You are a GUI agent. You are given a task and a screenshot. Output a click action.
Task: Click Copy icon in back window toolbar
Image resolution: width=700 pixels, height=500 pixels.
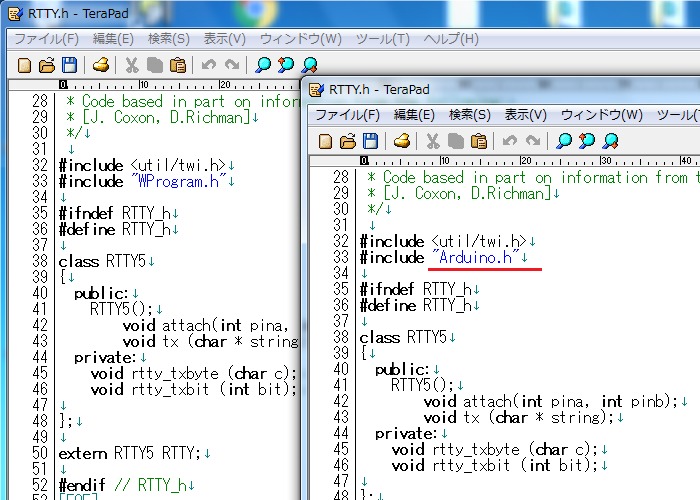tap(155, 65)
